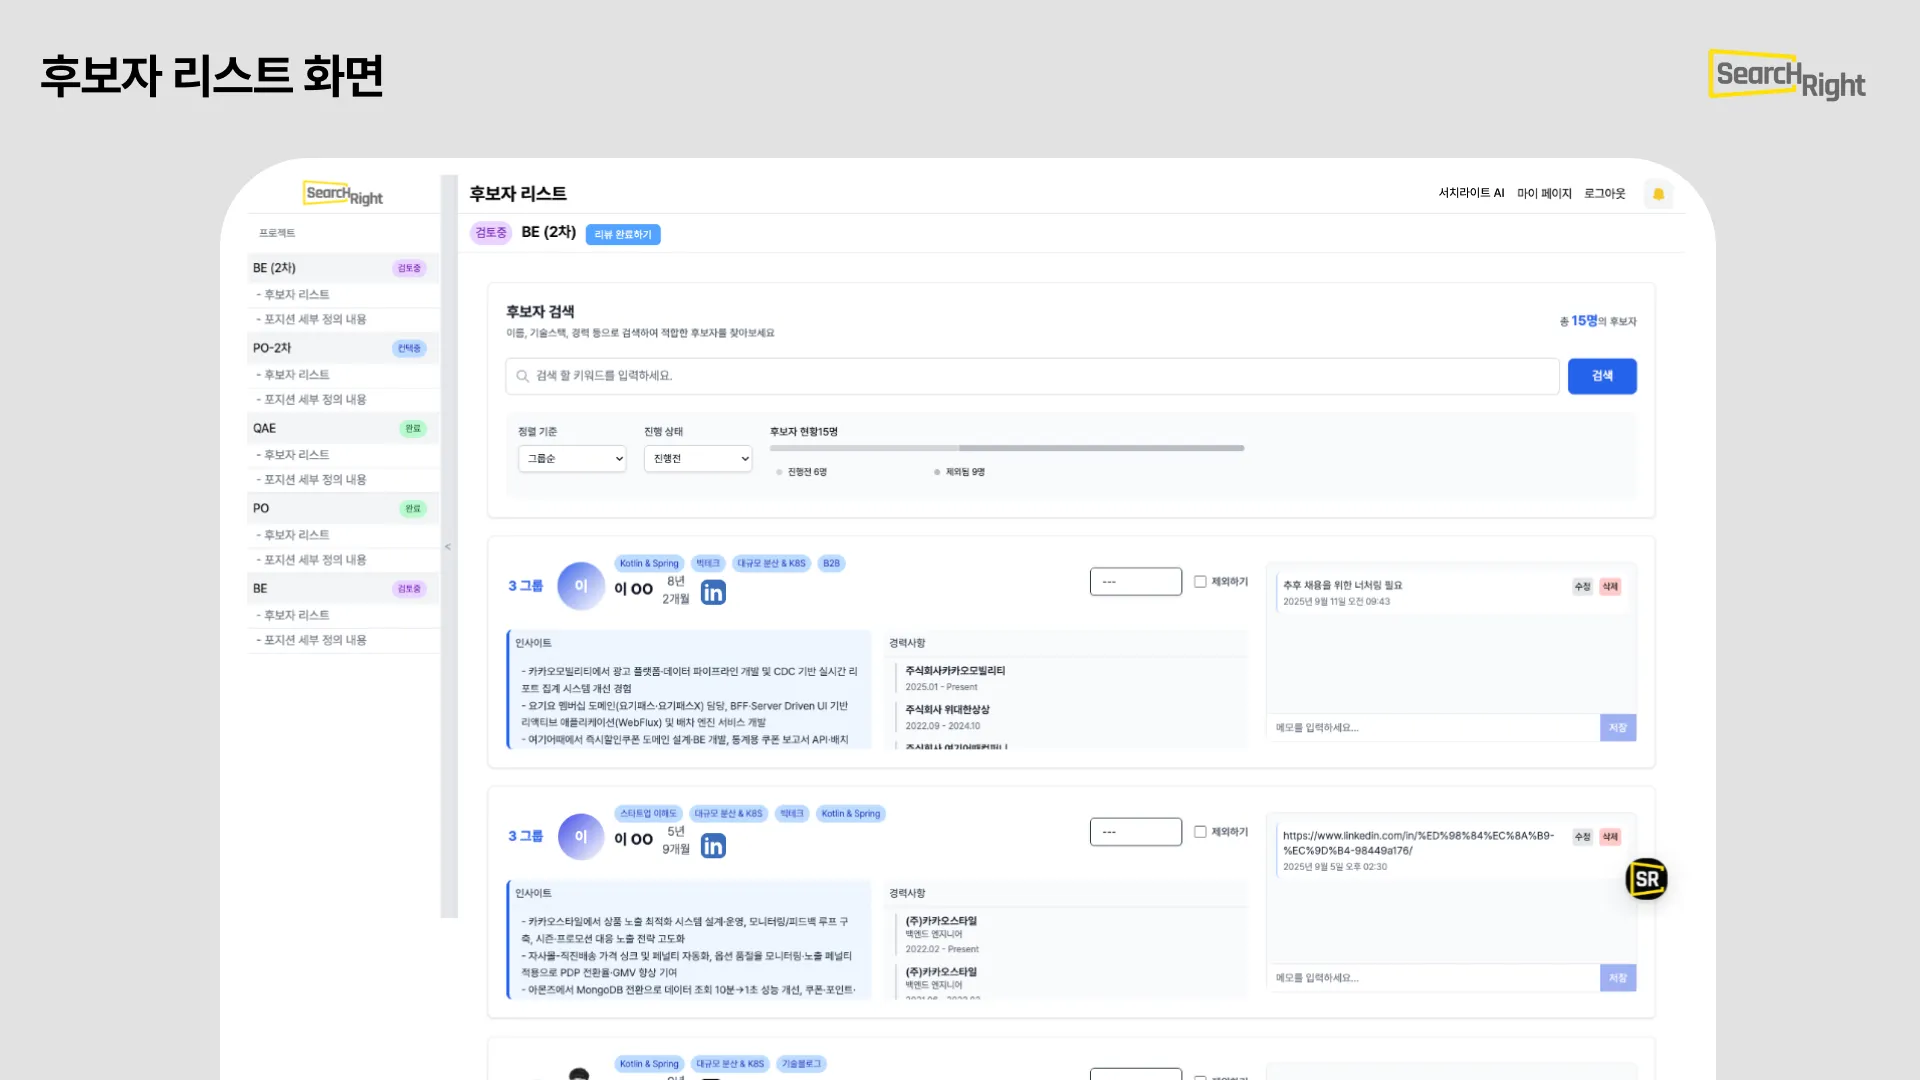Open the 정렬 기준 그룹순 dropdown
Viewport: 1920px width, 1080px height.
tap(572, 459)
